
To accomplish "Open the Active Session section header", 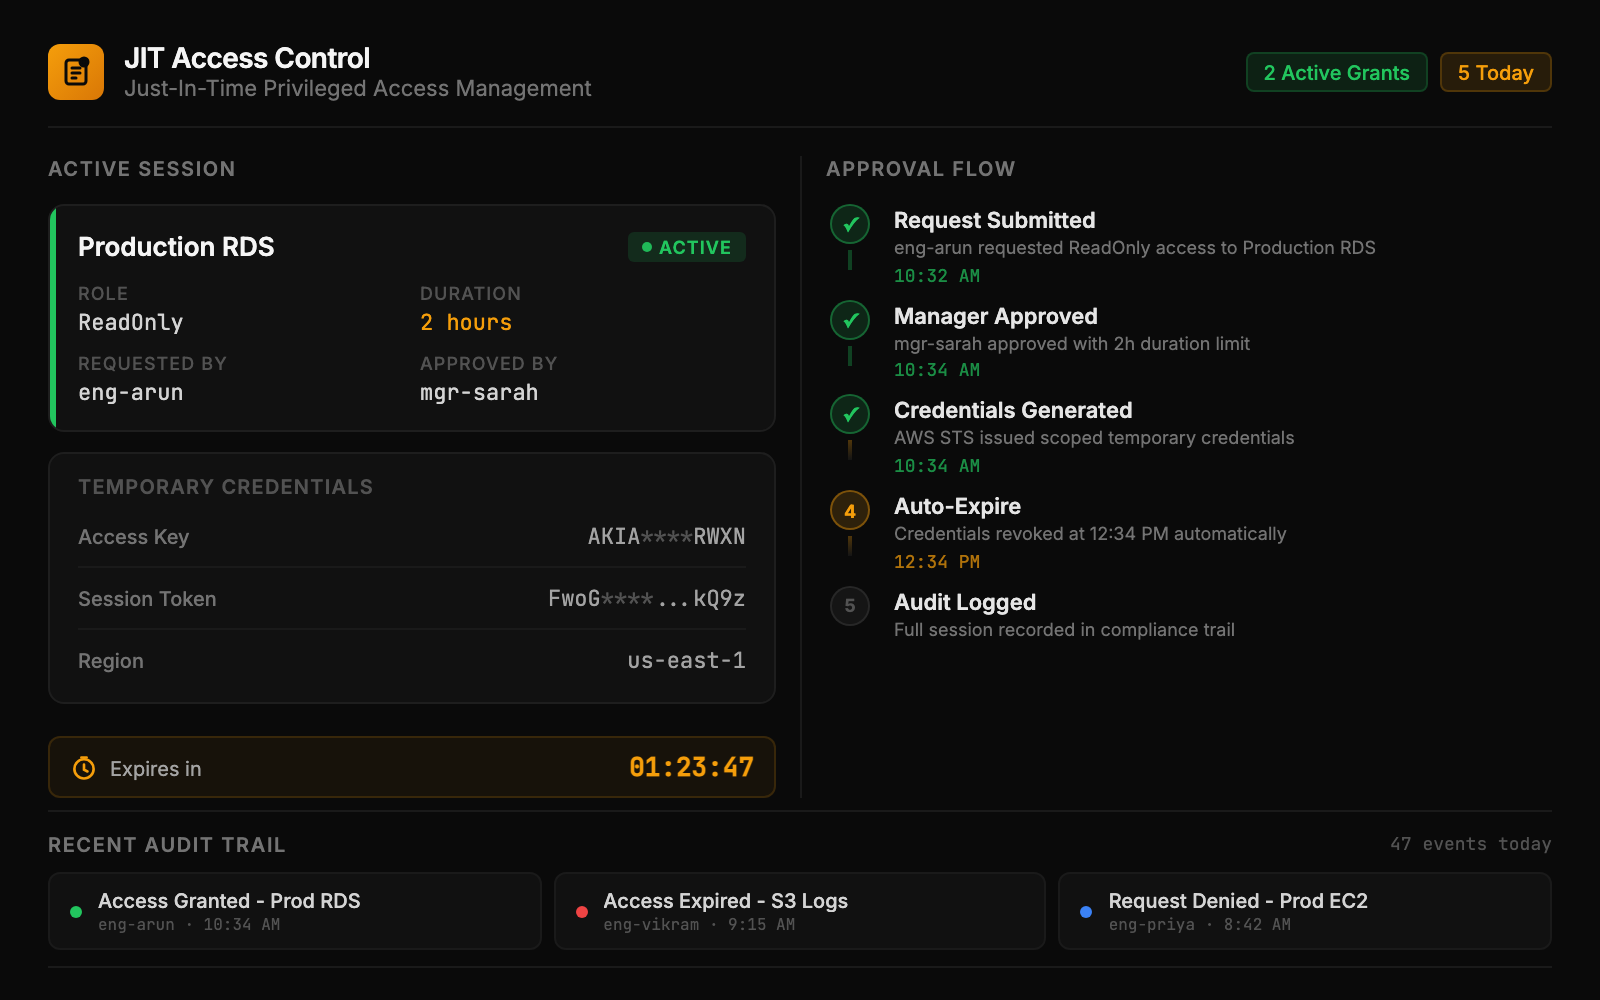I will (141, 168).
